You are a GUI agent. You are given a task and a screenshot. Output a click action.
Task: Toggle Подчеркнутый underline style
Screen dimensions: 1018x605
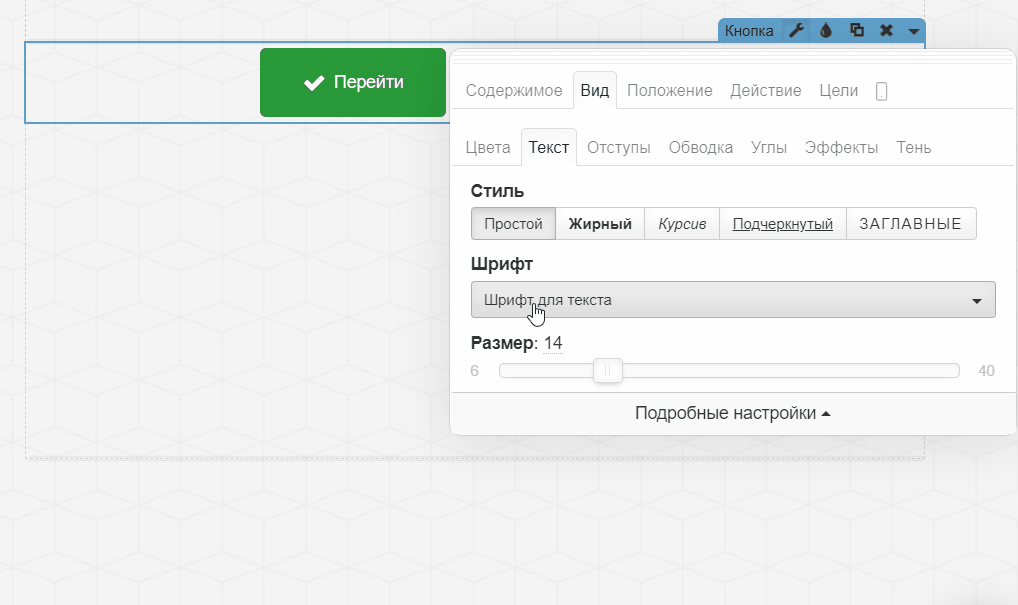click(782, 224)
